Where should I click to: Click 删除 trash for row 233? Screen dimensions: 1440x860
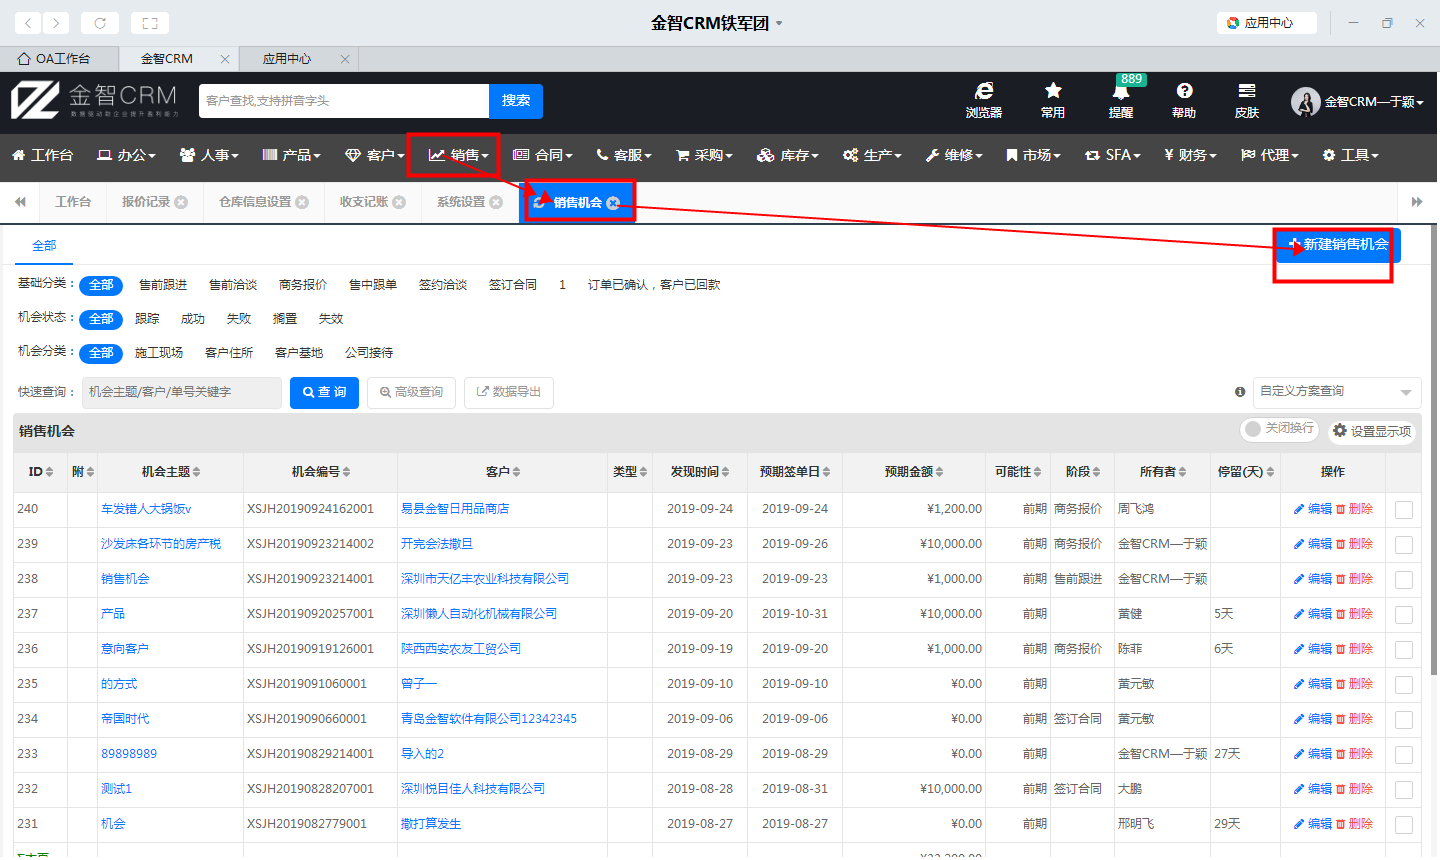pyautogui.click(x=1354, y=754)
